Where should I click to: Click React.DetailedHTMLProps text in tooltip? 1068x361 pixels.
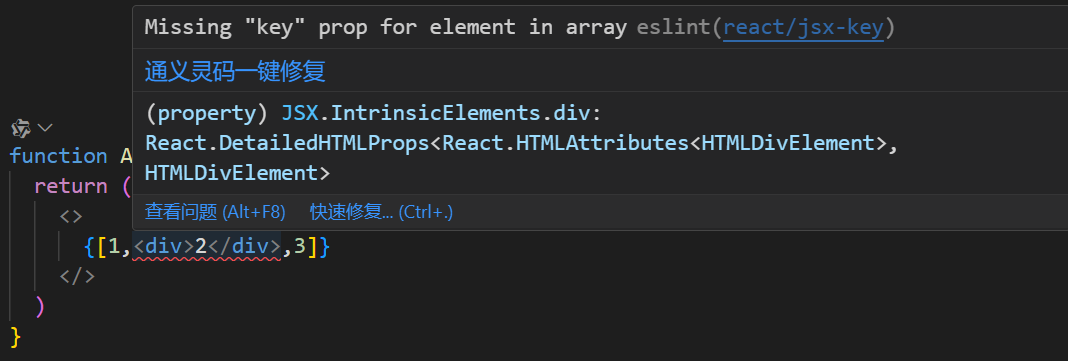[x=288, y=143]
